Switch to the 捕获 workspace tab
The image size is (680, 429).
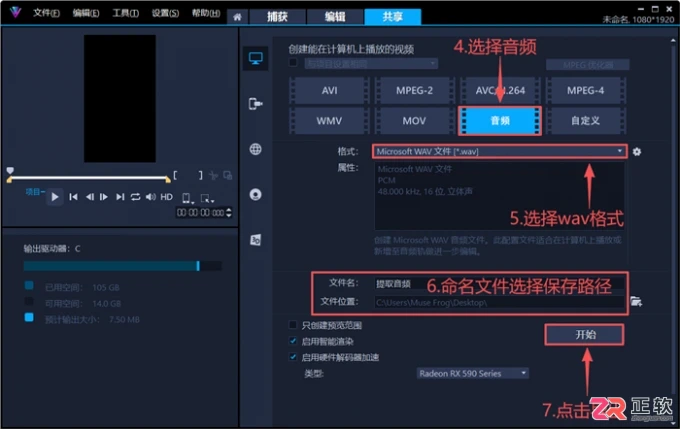click(x=277, y=17)
